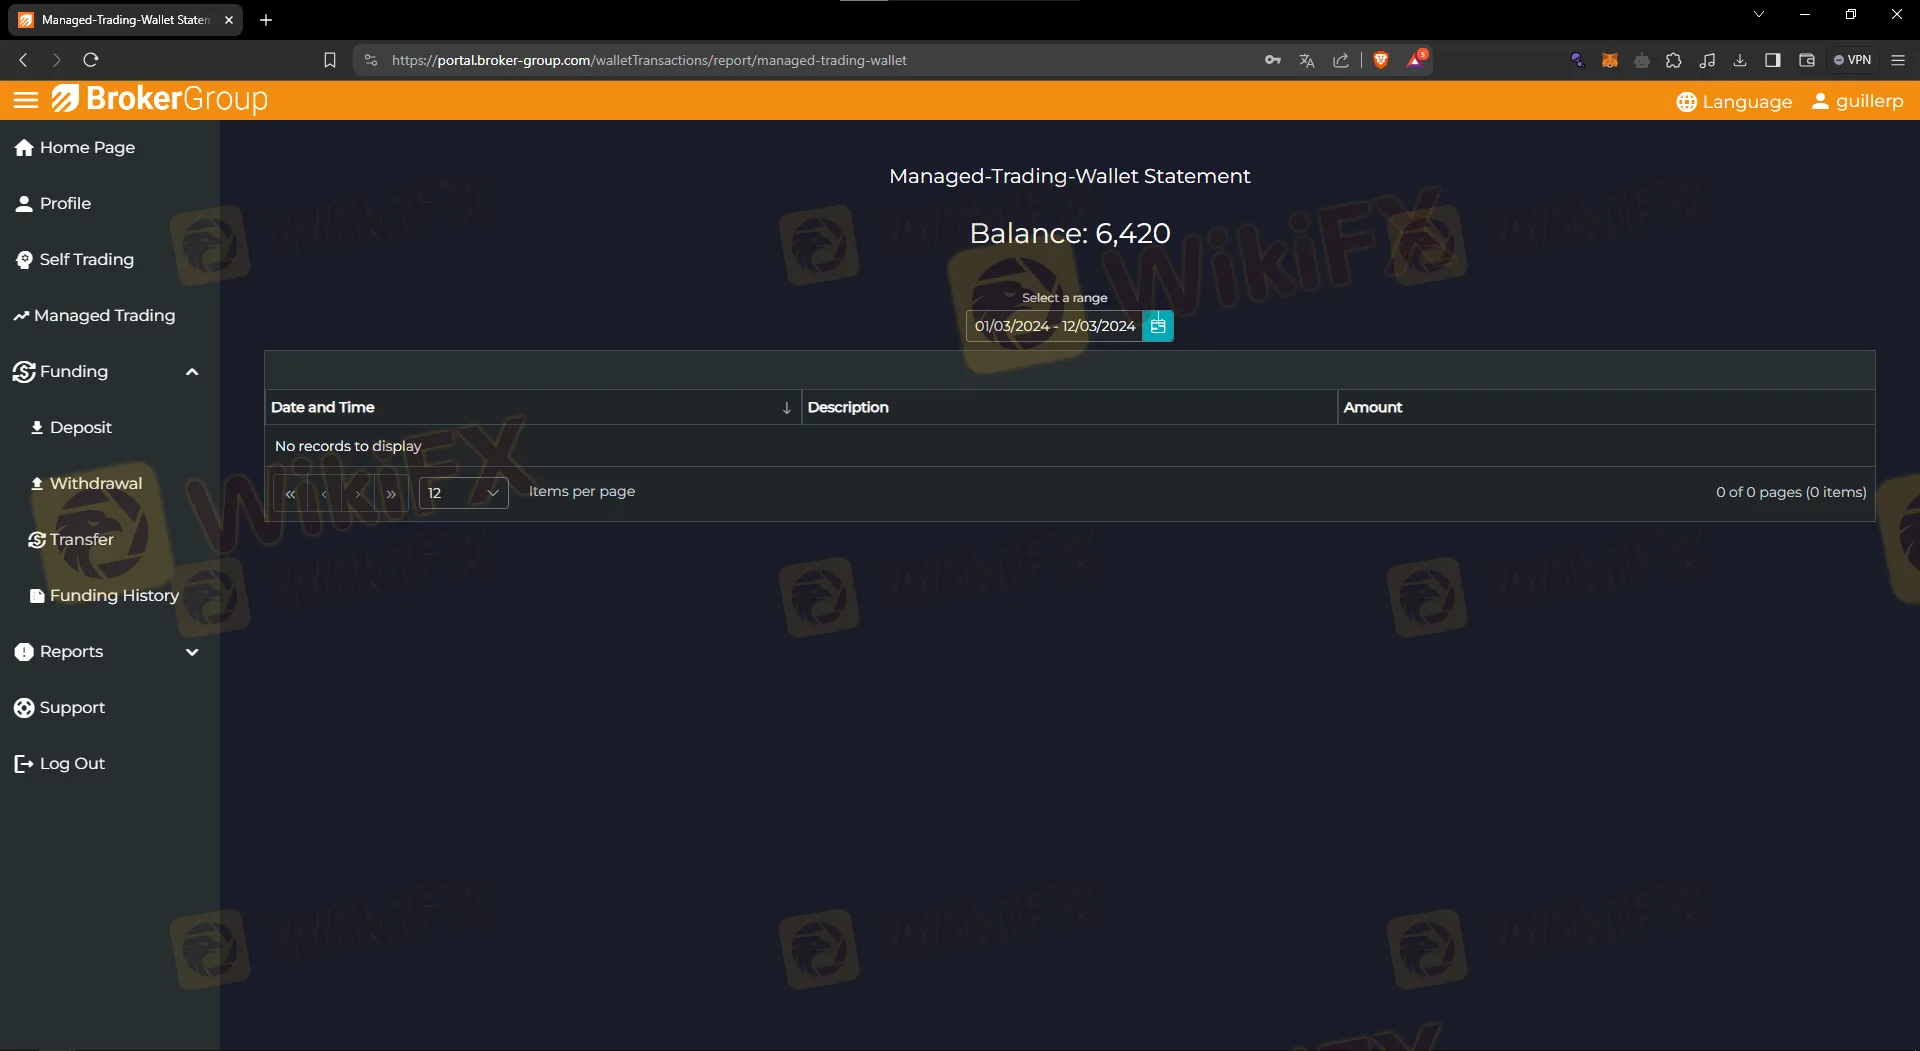This screenshot has width=1920, height=1051.
Task: Open the extensions puzzle icon
Action: click(1674, 60)
